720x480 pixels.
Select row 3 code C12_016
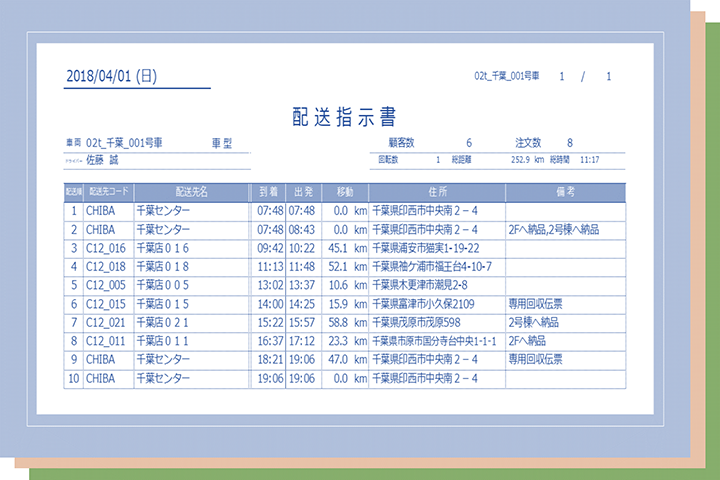(x=106, y=248)
